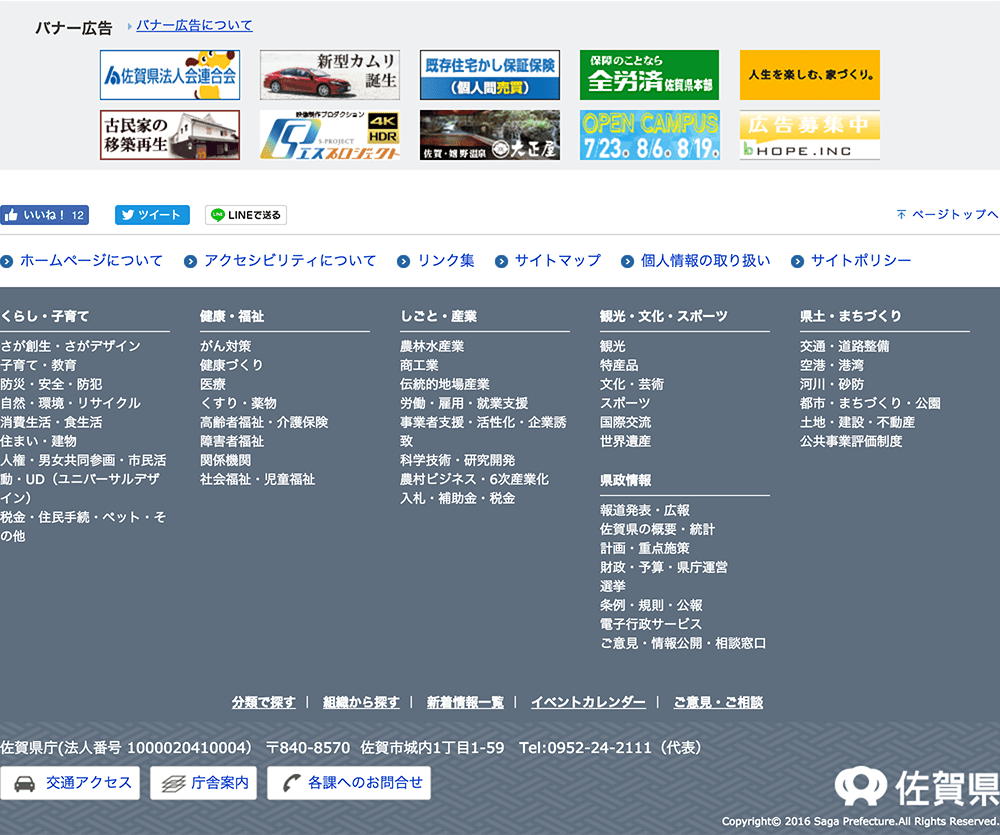Screen dimensions: 1000x835
Task: Click the 全労済 green banner
Action: [649, 75]
